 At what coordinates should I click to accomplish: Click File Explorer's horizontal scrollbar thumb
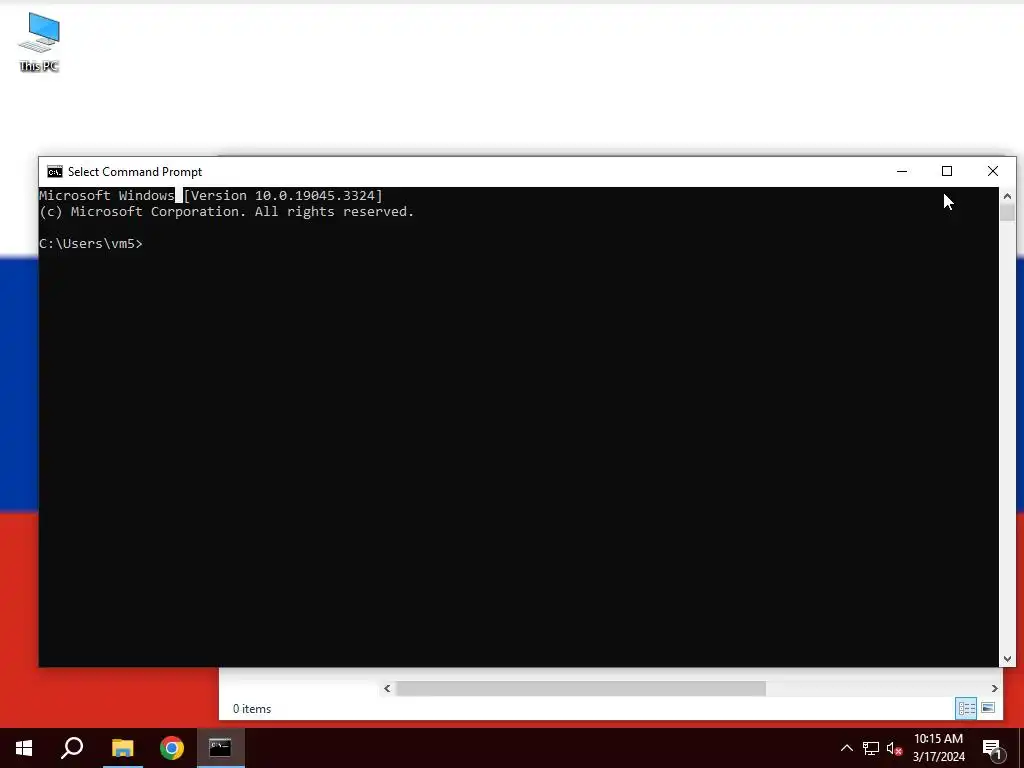tap(581, 688)
